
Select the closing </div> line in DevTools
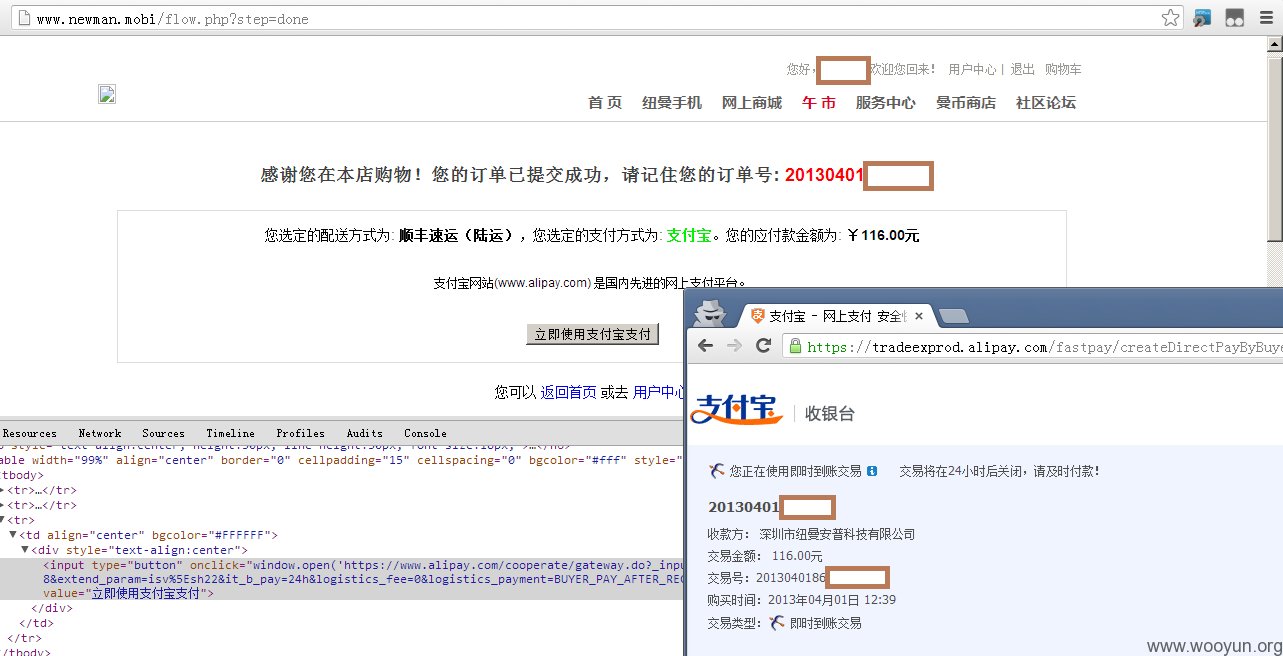pos(52,608)
